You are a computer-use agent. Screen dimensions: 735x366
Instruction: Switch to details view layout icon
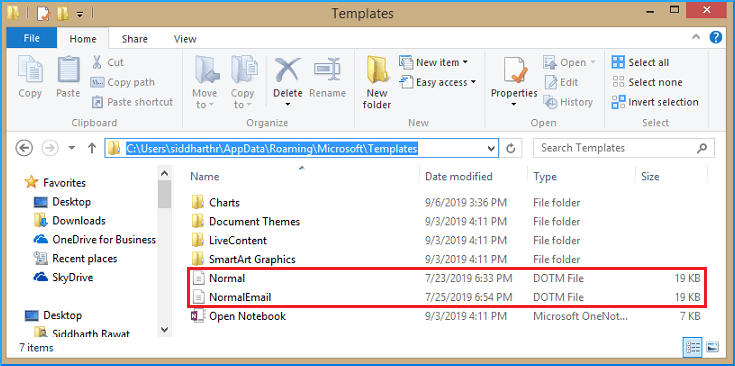[693, 347]
